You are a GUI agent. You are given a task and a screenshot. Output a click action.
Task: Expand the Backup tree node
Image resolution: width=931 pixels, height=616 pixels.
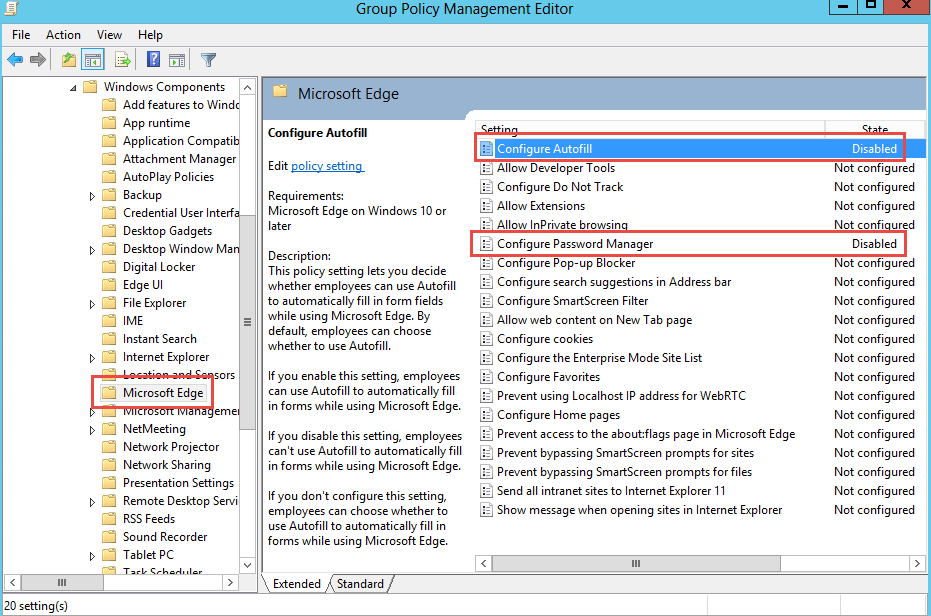(92, 196)
